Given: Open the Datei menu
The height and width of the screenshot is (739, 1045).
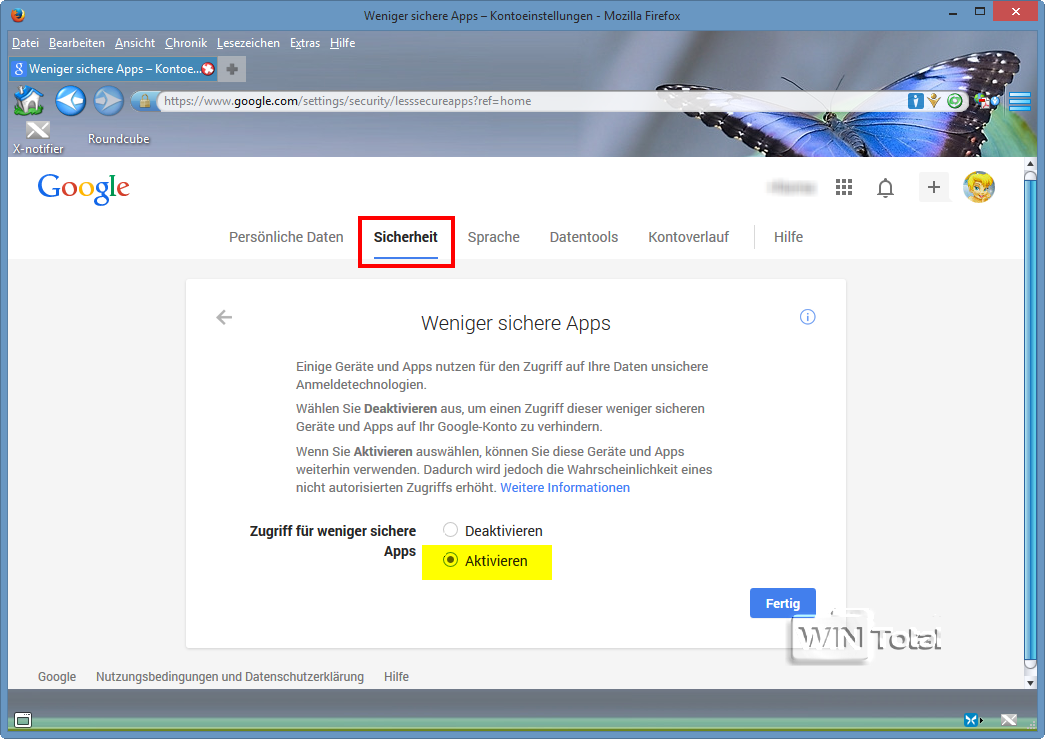Looking at the screenshot, I should point(25,43).
